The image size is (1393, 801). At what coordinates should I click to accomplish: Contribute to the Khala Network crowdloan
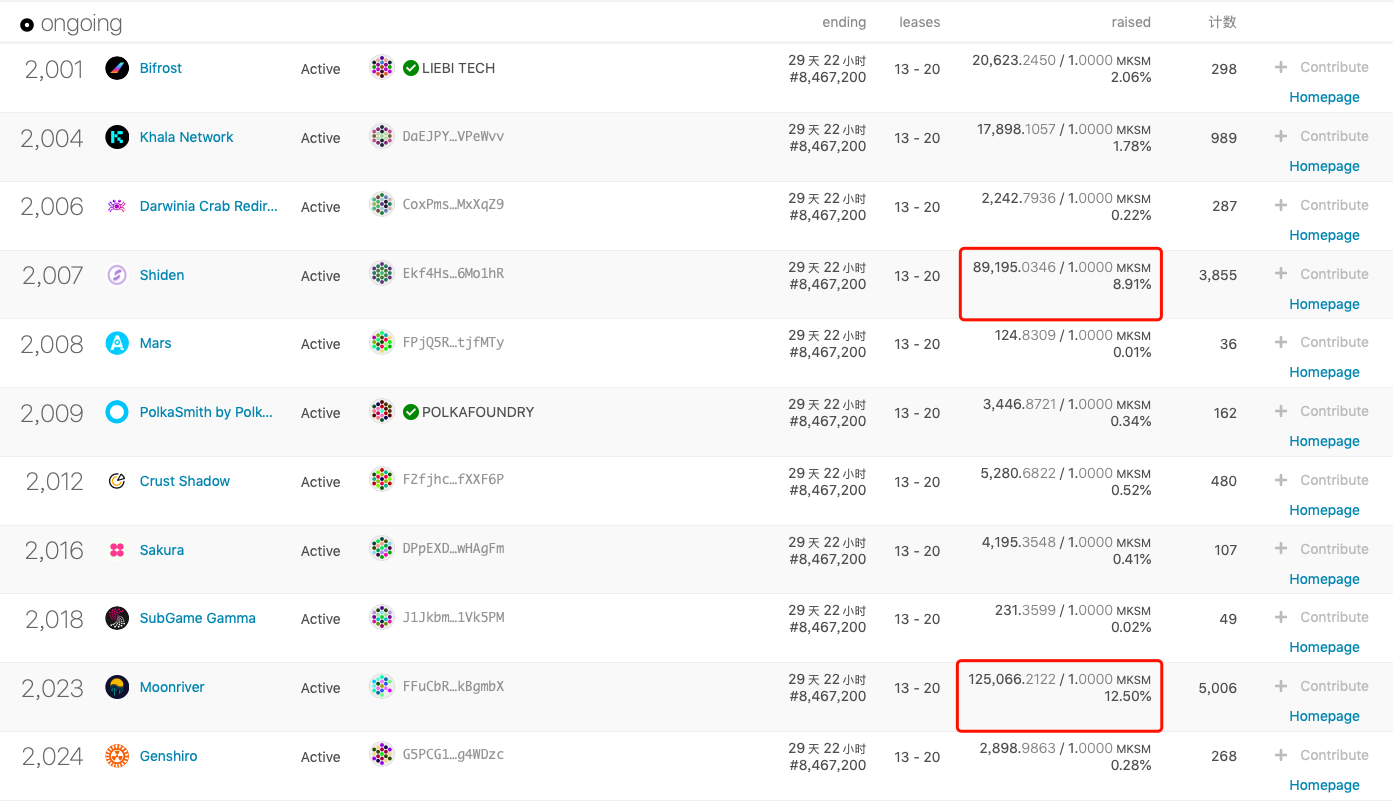click(x=1321, y=136)
